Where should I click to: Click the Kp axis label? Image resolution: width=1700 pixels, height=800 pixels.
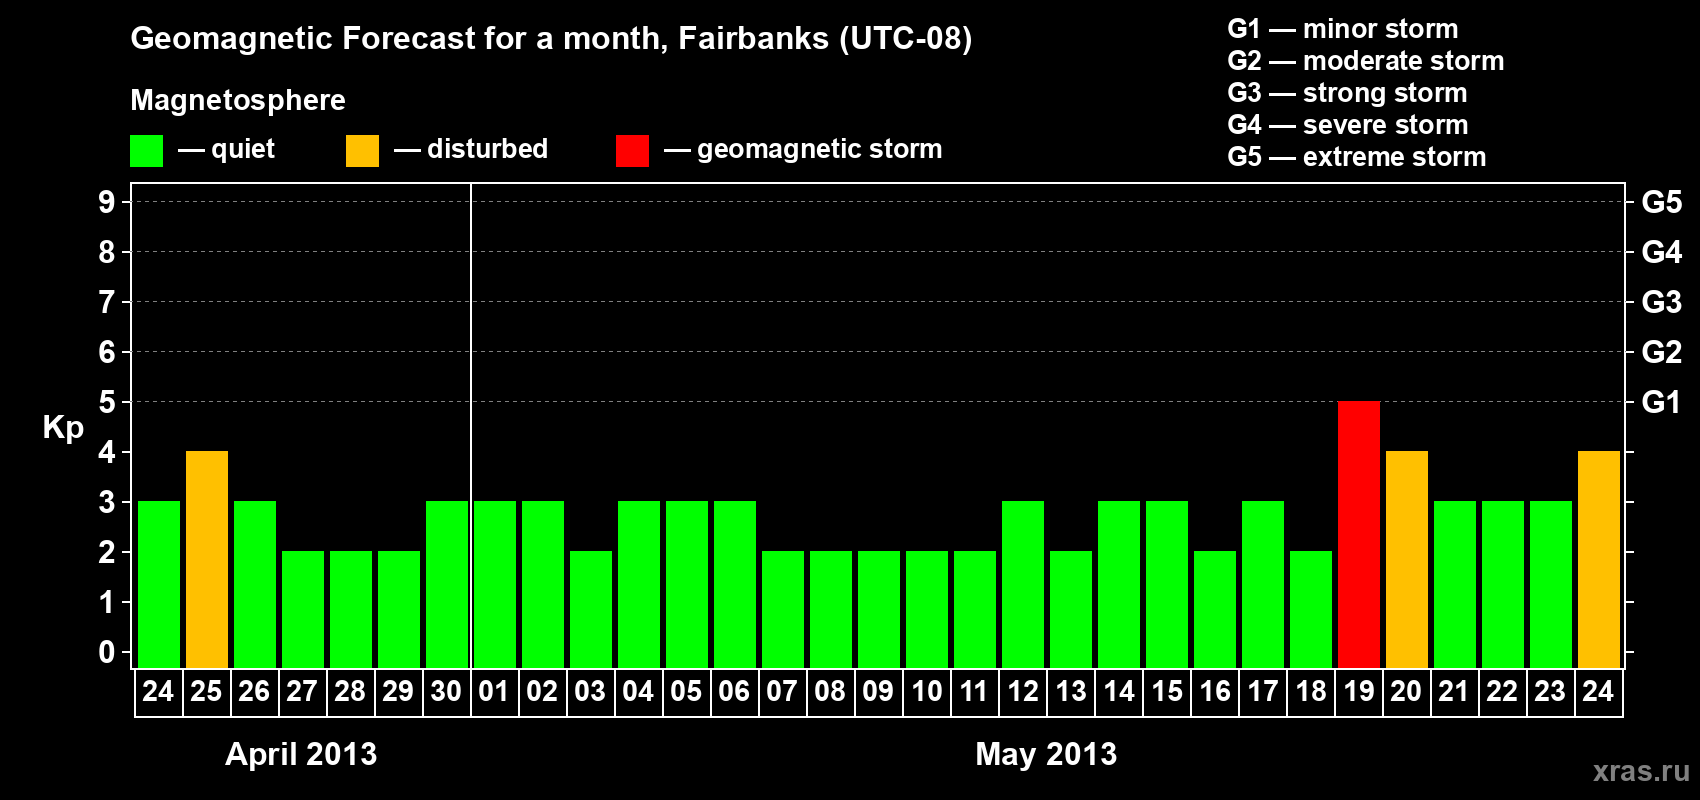point(63,428)
